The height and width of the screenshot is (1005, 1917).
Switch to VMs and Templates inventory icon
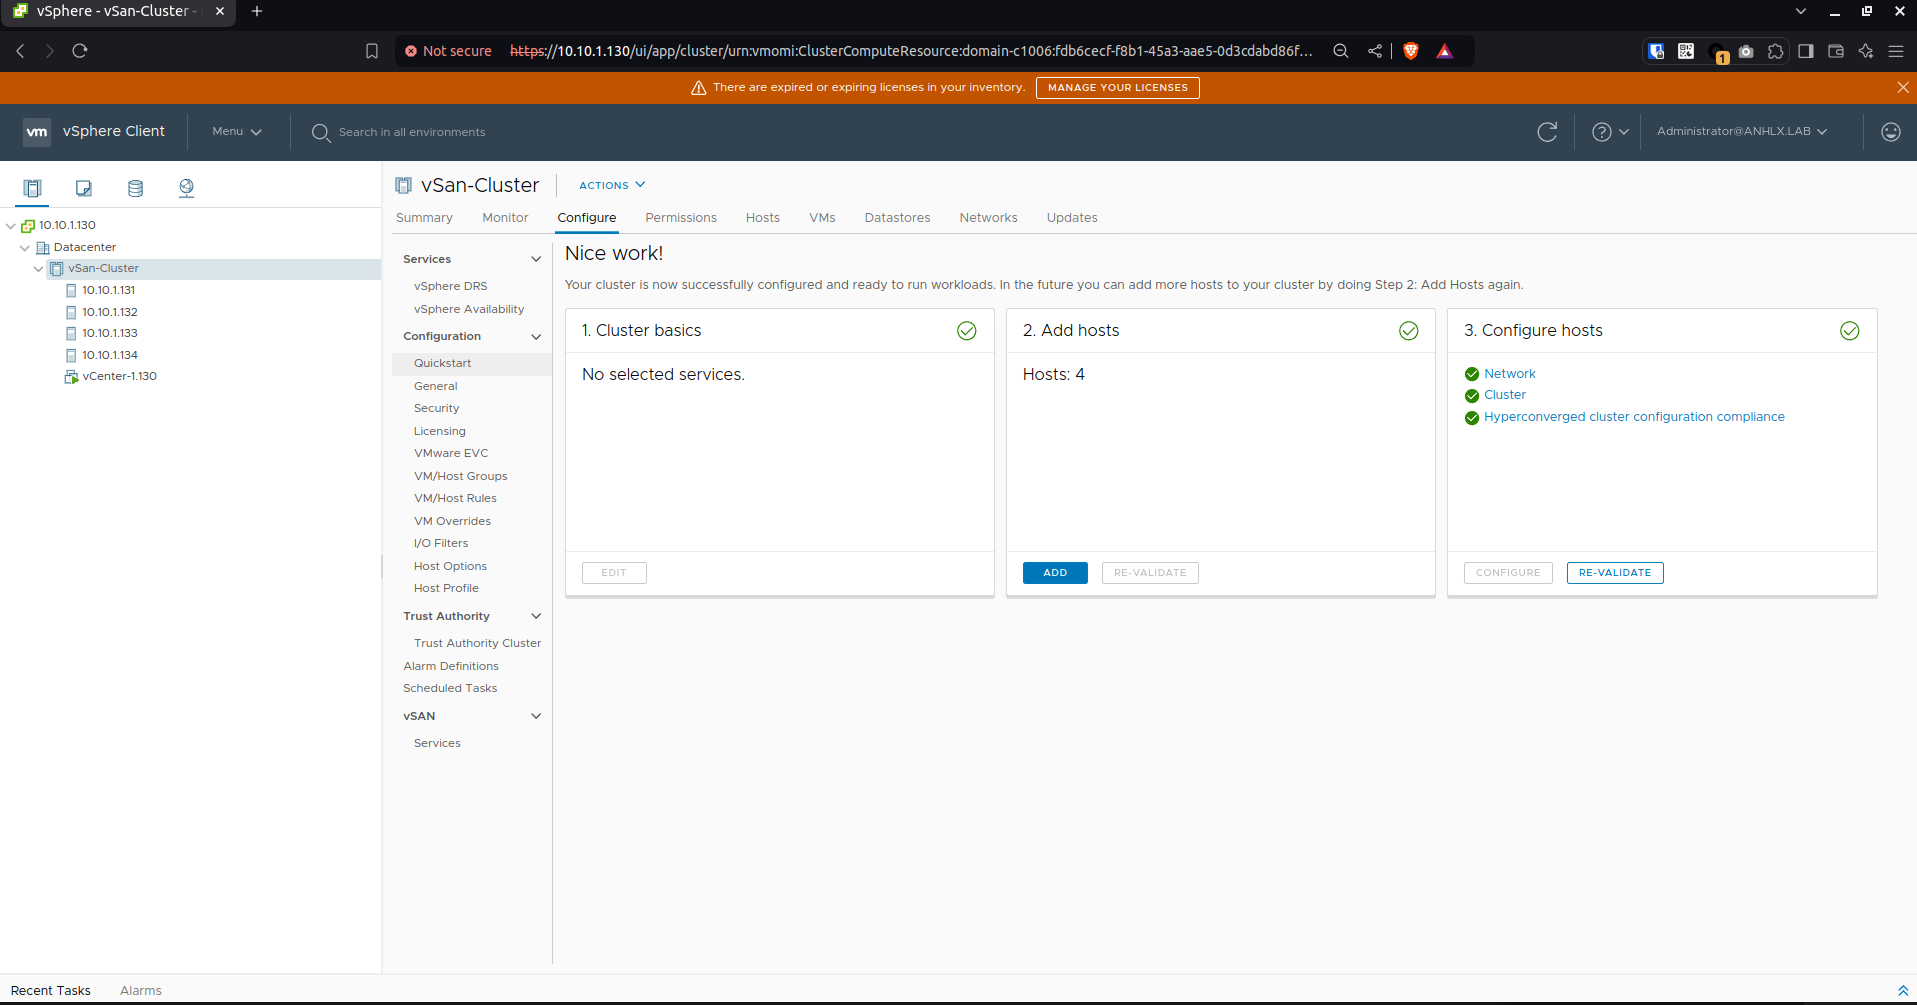click(84, 188)
